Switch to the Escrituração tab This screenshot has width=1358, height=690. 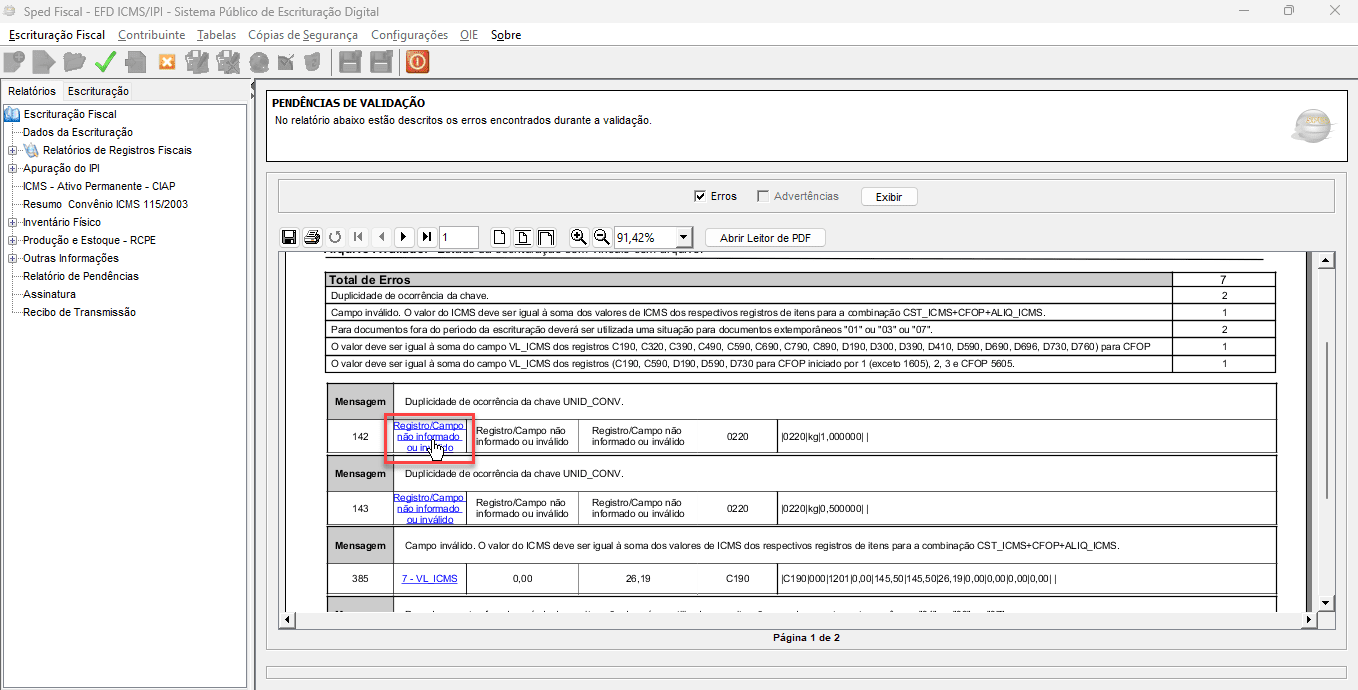click(x=98, y=91)
